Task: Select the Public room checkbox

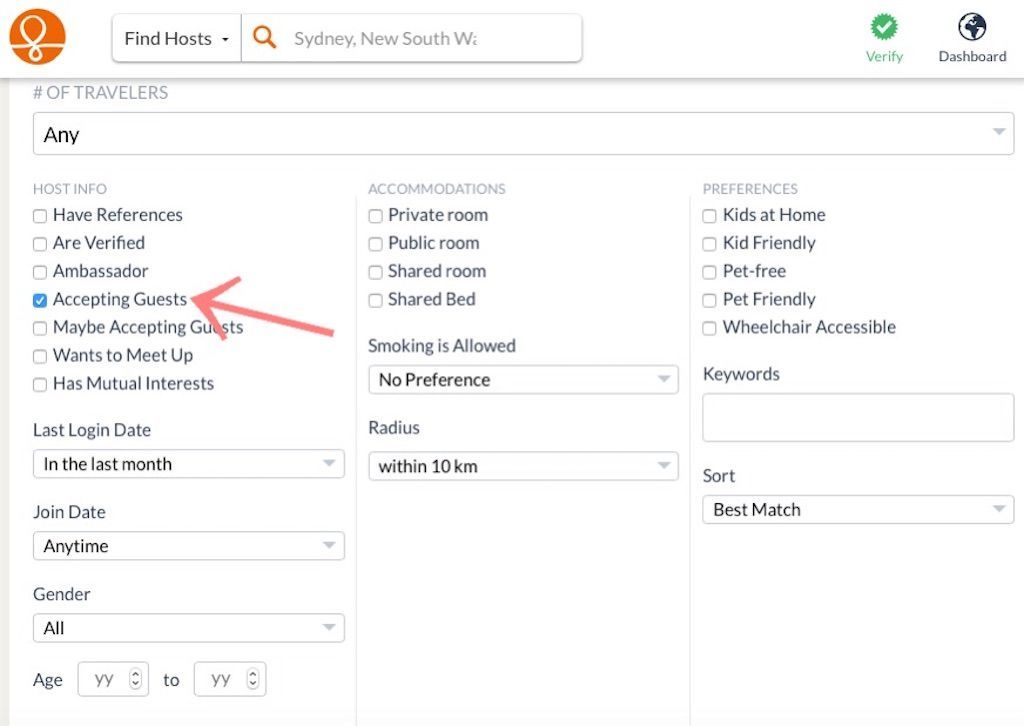Action: pos(376,244)
